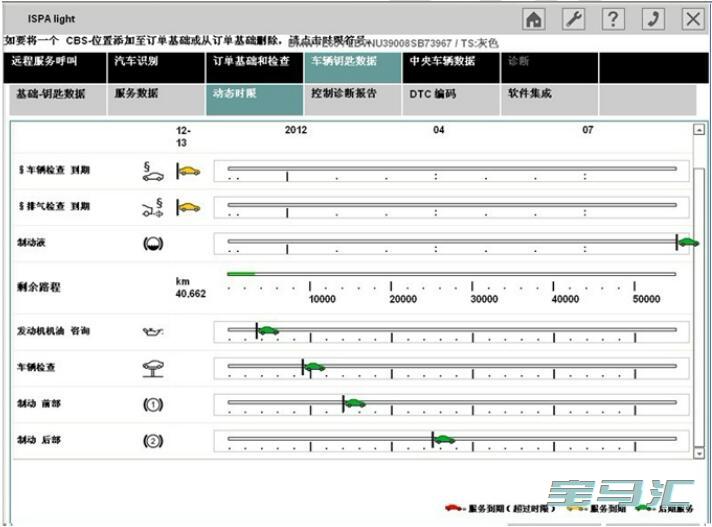This screenshot has width=712, height=527.
Task: Click the 制动 后部 label
Action: [x=39, y=440]
